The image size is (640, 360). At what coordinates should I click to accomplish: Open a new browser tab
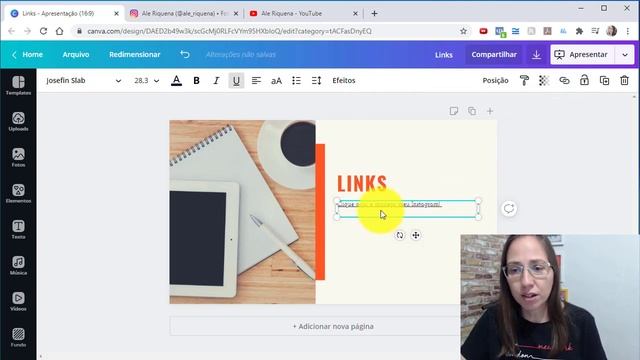tap(374, 13)
